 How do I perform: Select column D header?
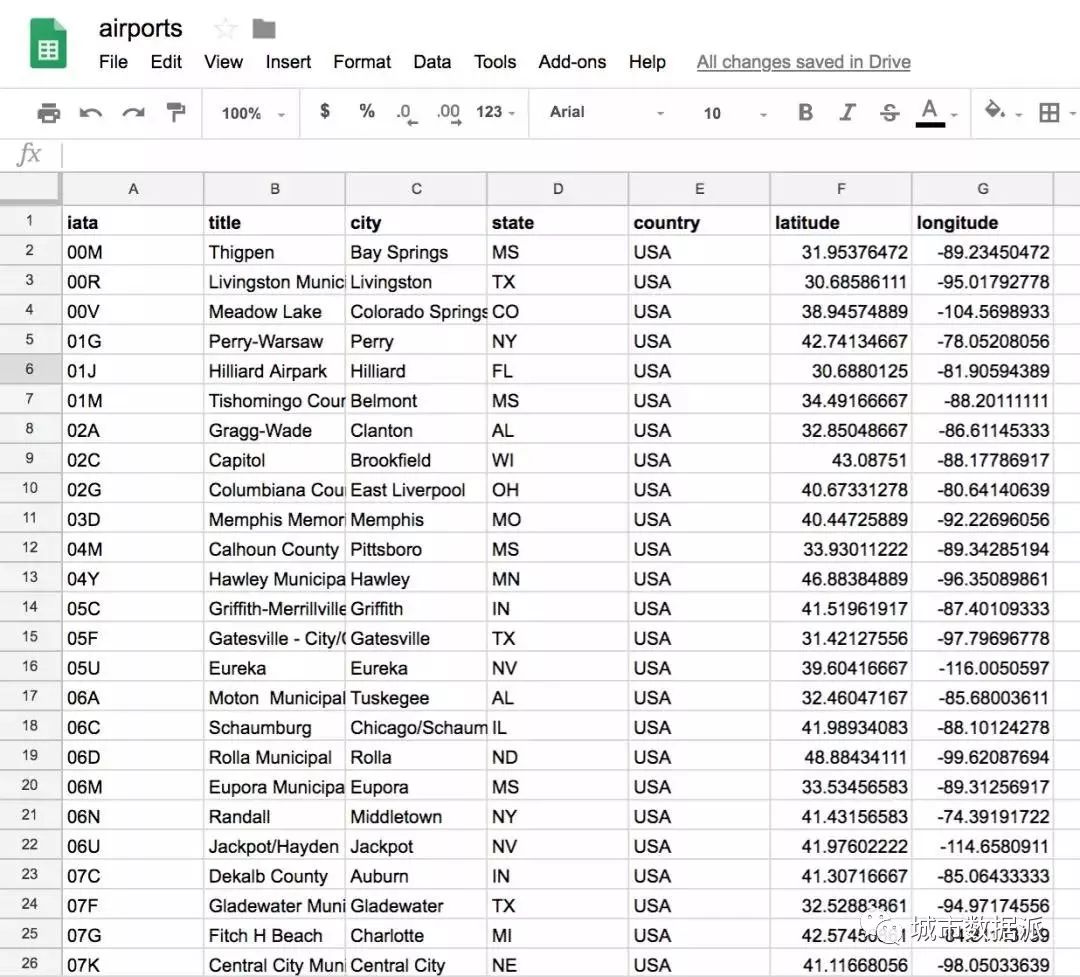(558, 189)
